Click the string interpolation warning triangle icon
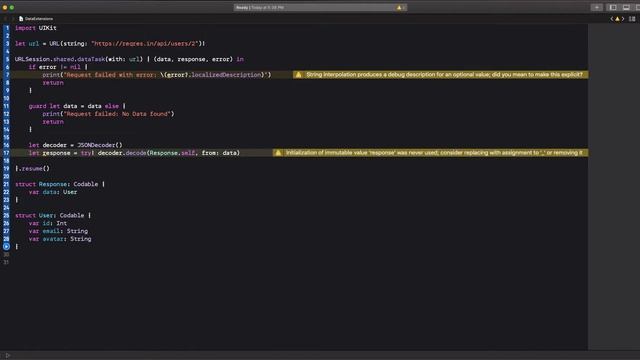Viewport: 640px width, 360px height. tap(298, 75)
